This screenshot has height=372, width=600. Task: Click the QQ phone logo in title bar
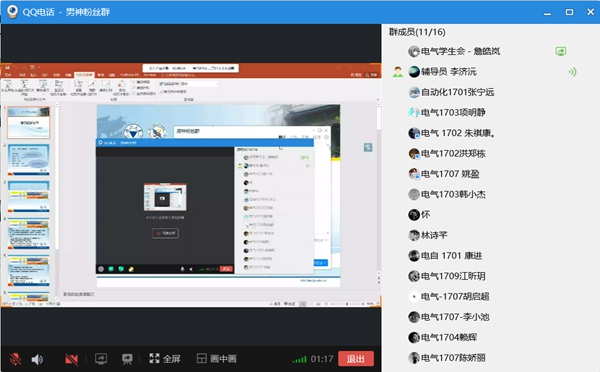click(13, 11)
